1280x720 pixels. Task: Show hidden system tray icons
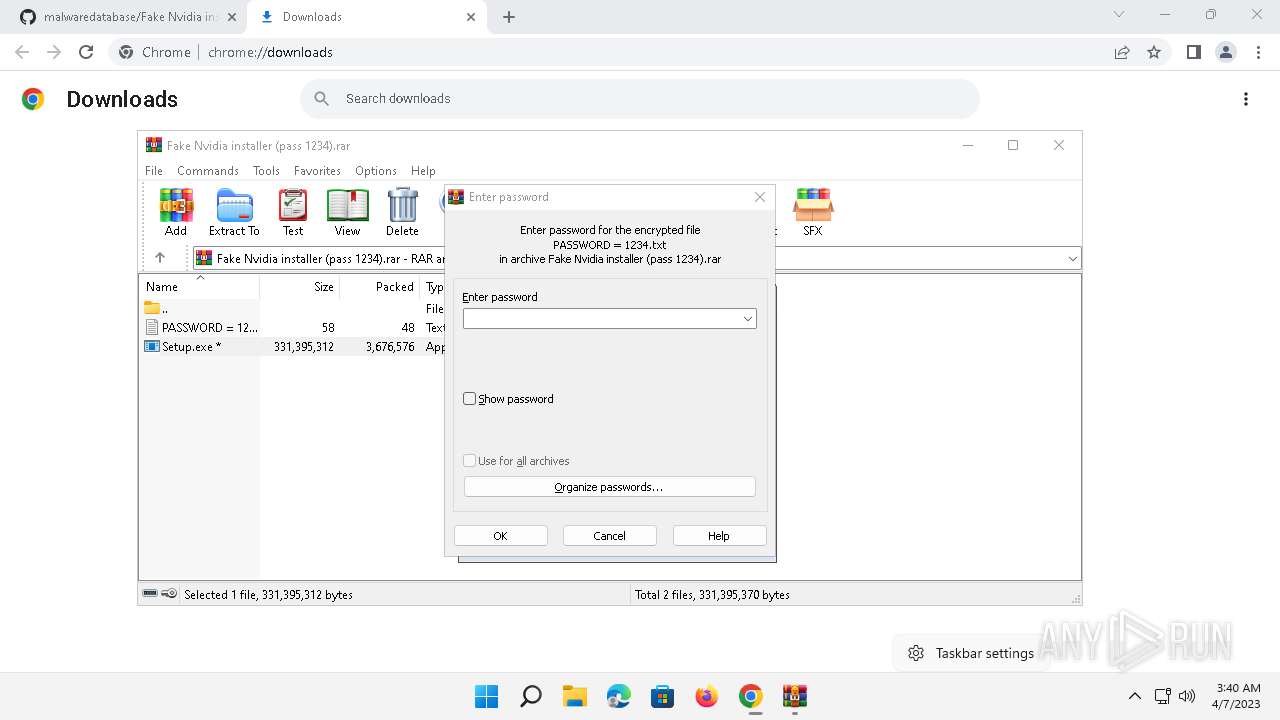click(1134, 696)
